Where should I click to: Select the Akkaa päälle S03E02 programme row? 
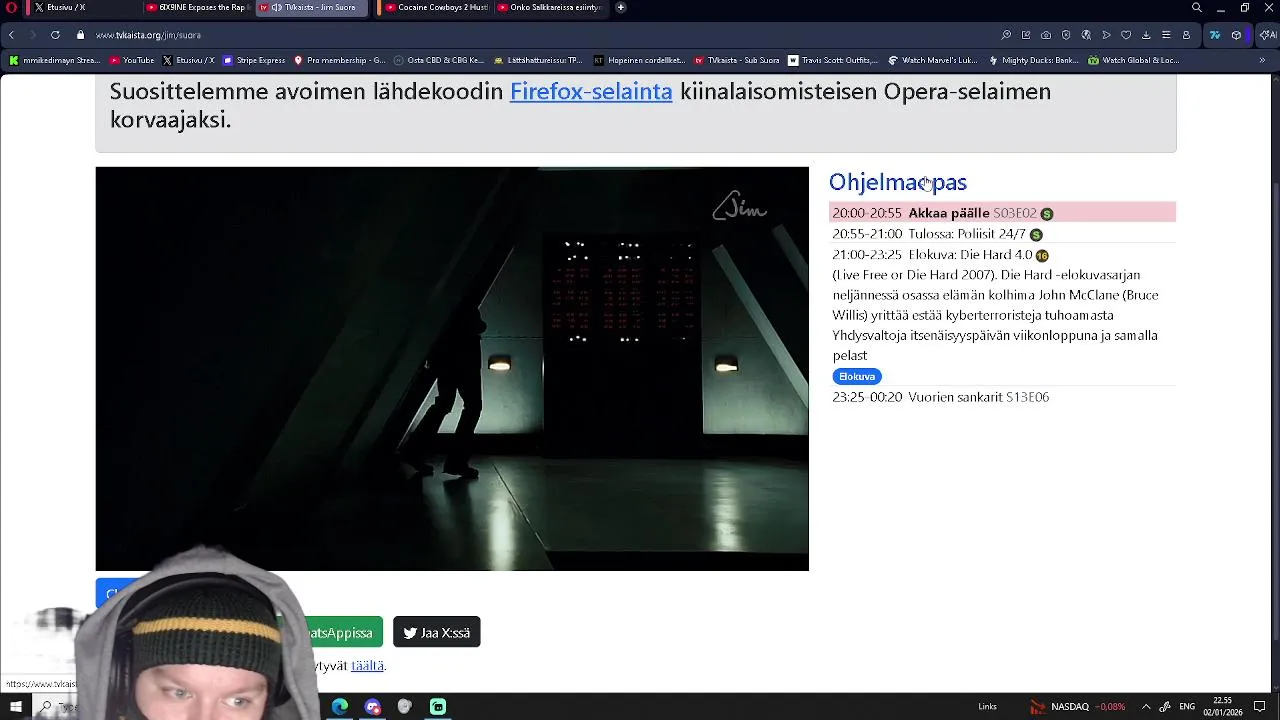coord(1002,213)
